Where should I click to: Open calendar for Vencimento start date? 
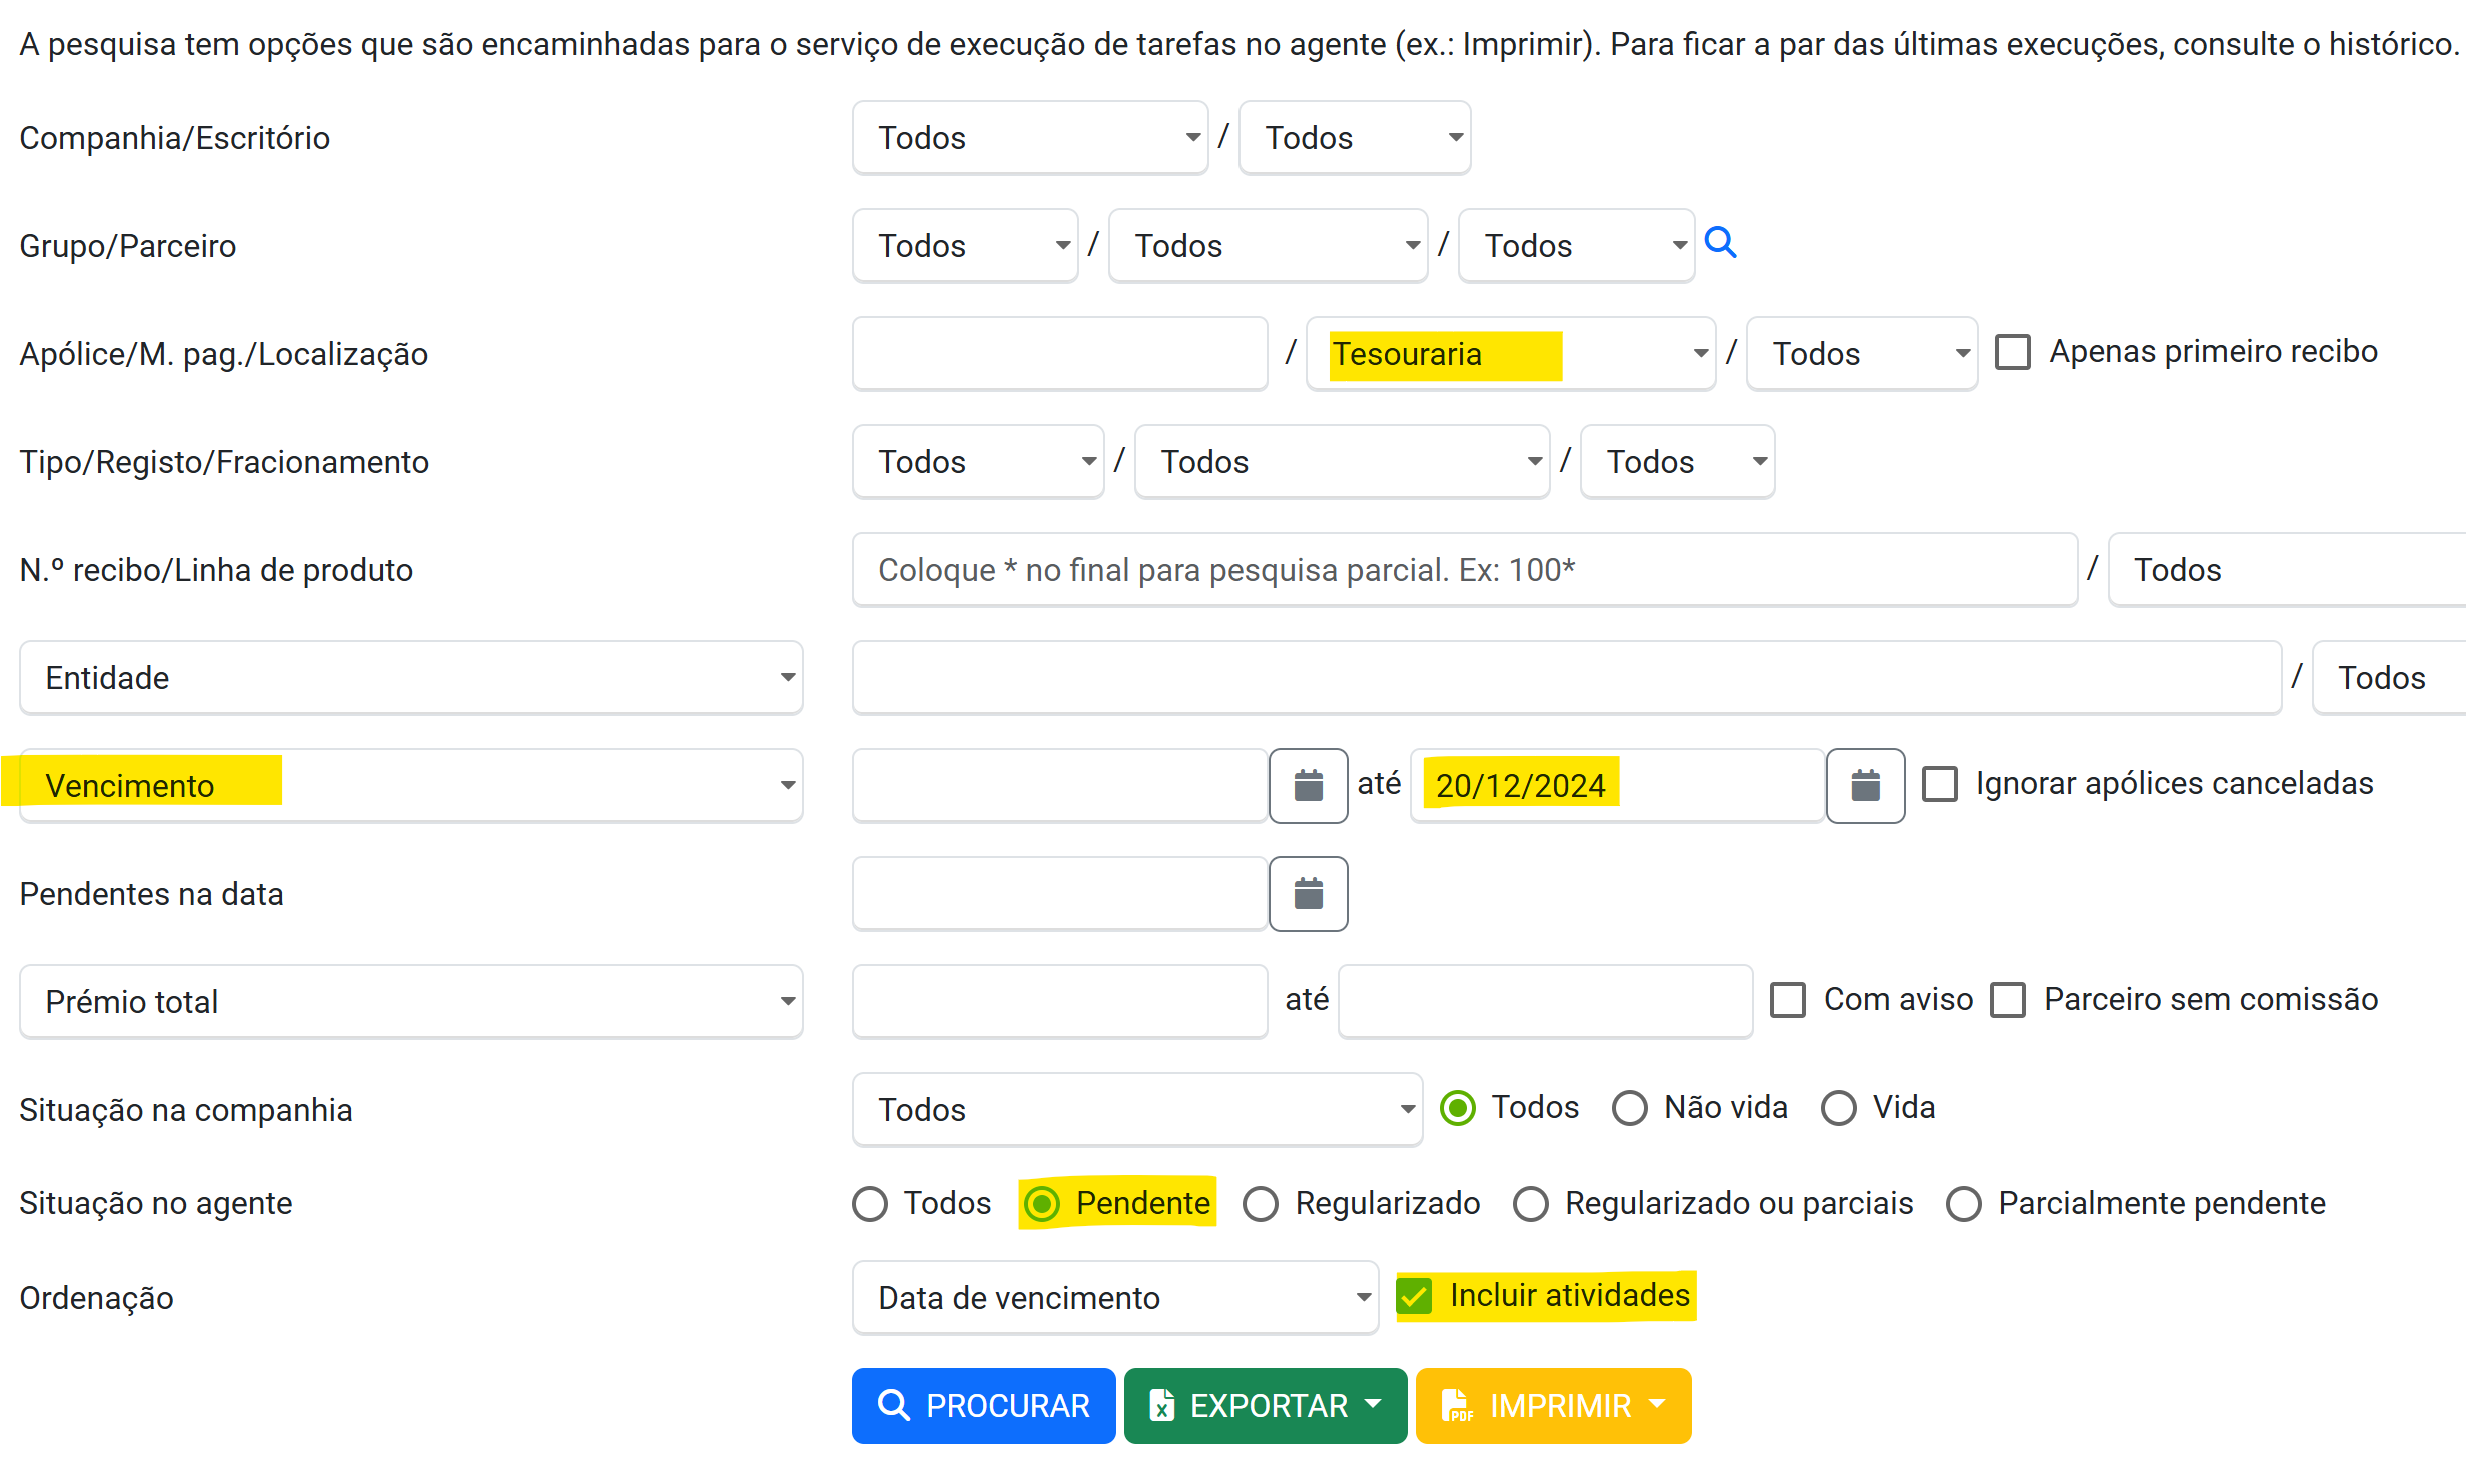[1308, 785]
